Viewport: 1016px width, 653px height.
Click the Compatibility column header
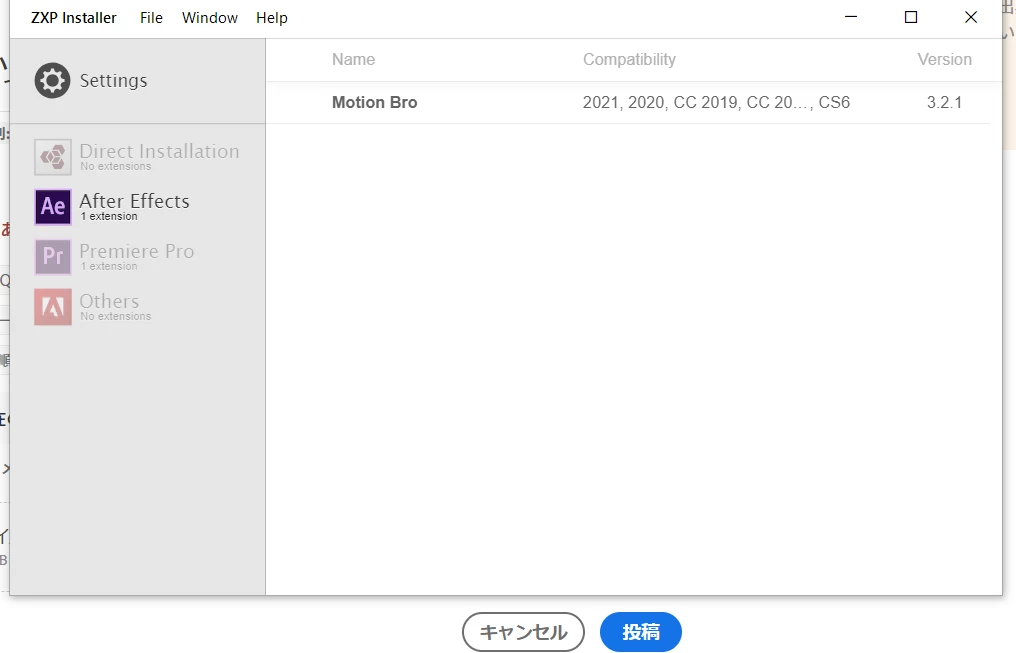coord(629,60)
